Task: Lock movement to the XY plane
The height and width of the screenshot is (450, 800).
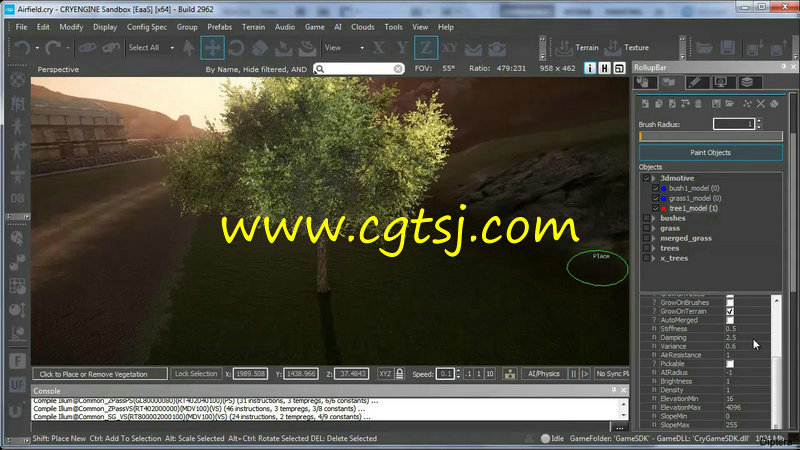Action: (x=449, y=48)
